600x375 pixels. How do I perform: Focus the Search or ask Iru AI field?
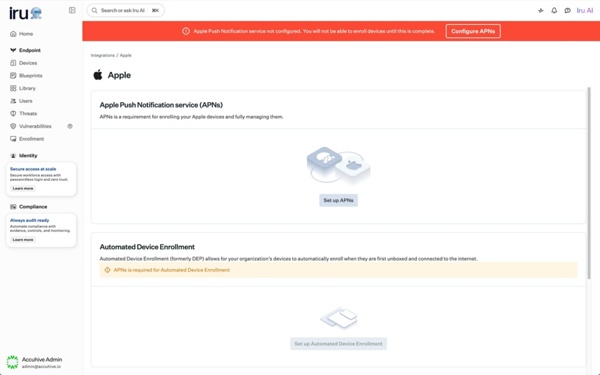tap(126, 10)
